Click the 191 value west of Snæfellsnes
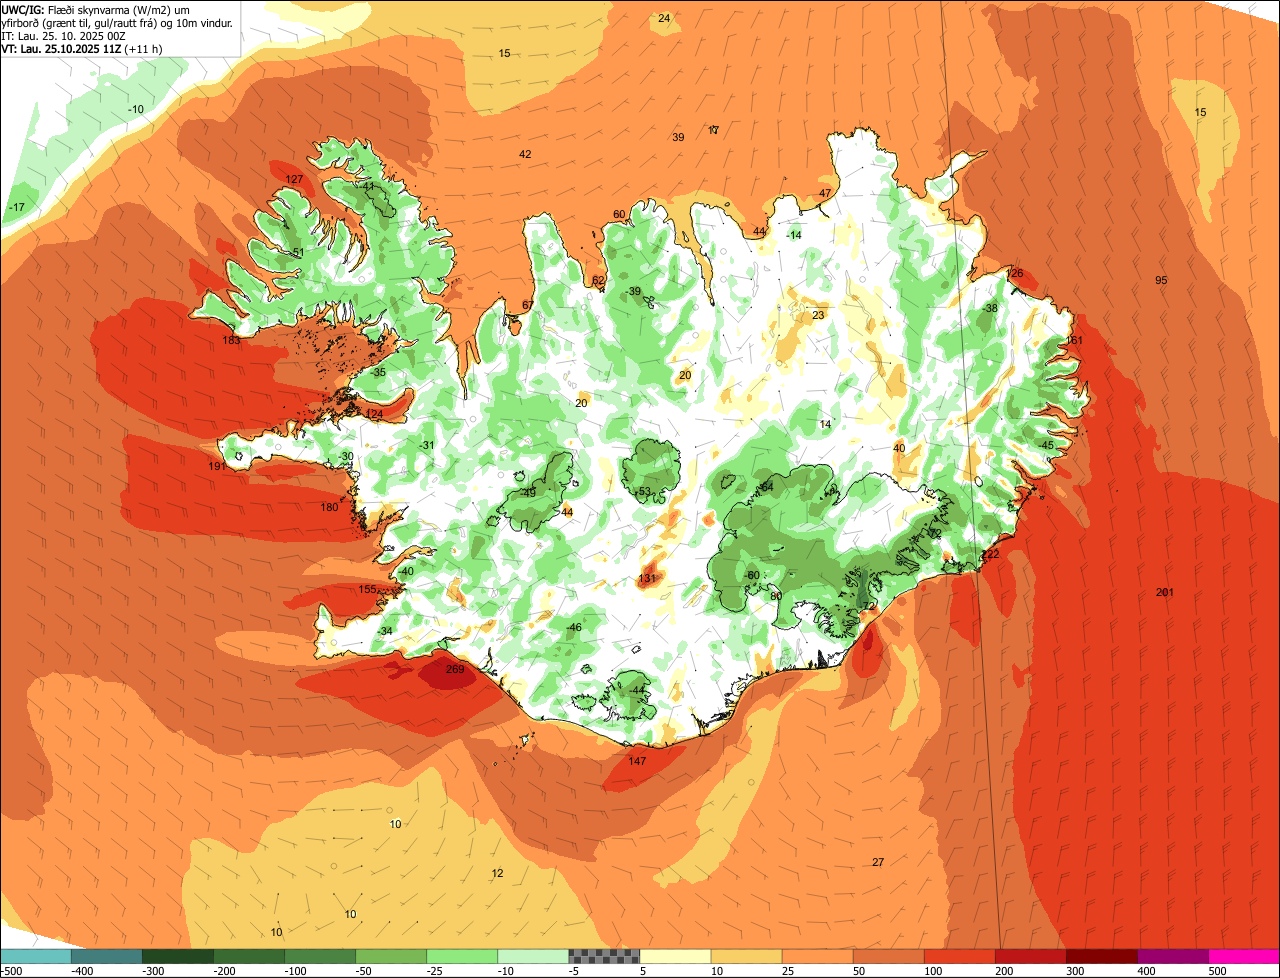This screenshot has width=1280, height=978. pyautogui.click(x=217, y=466)
